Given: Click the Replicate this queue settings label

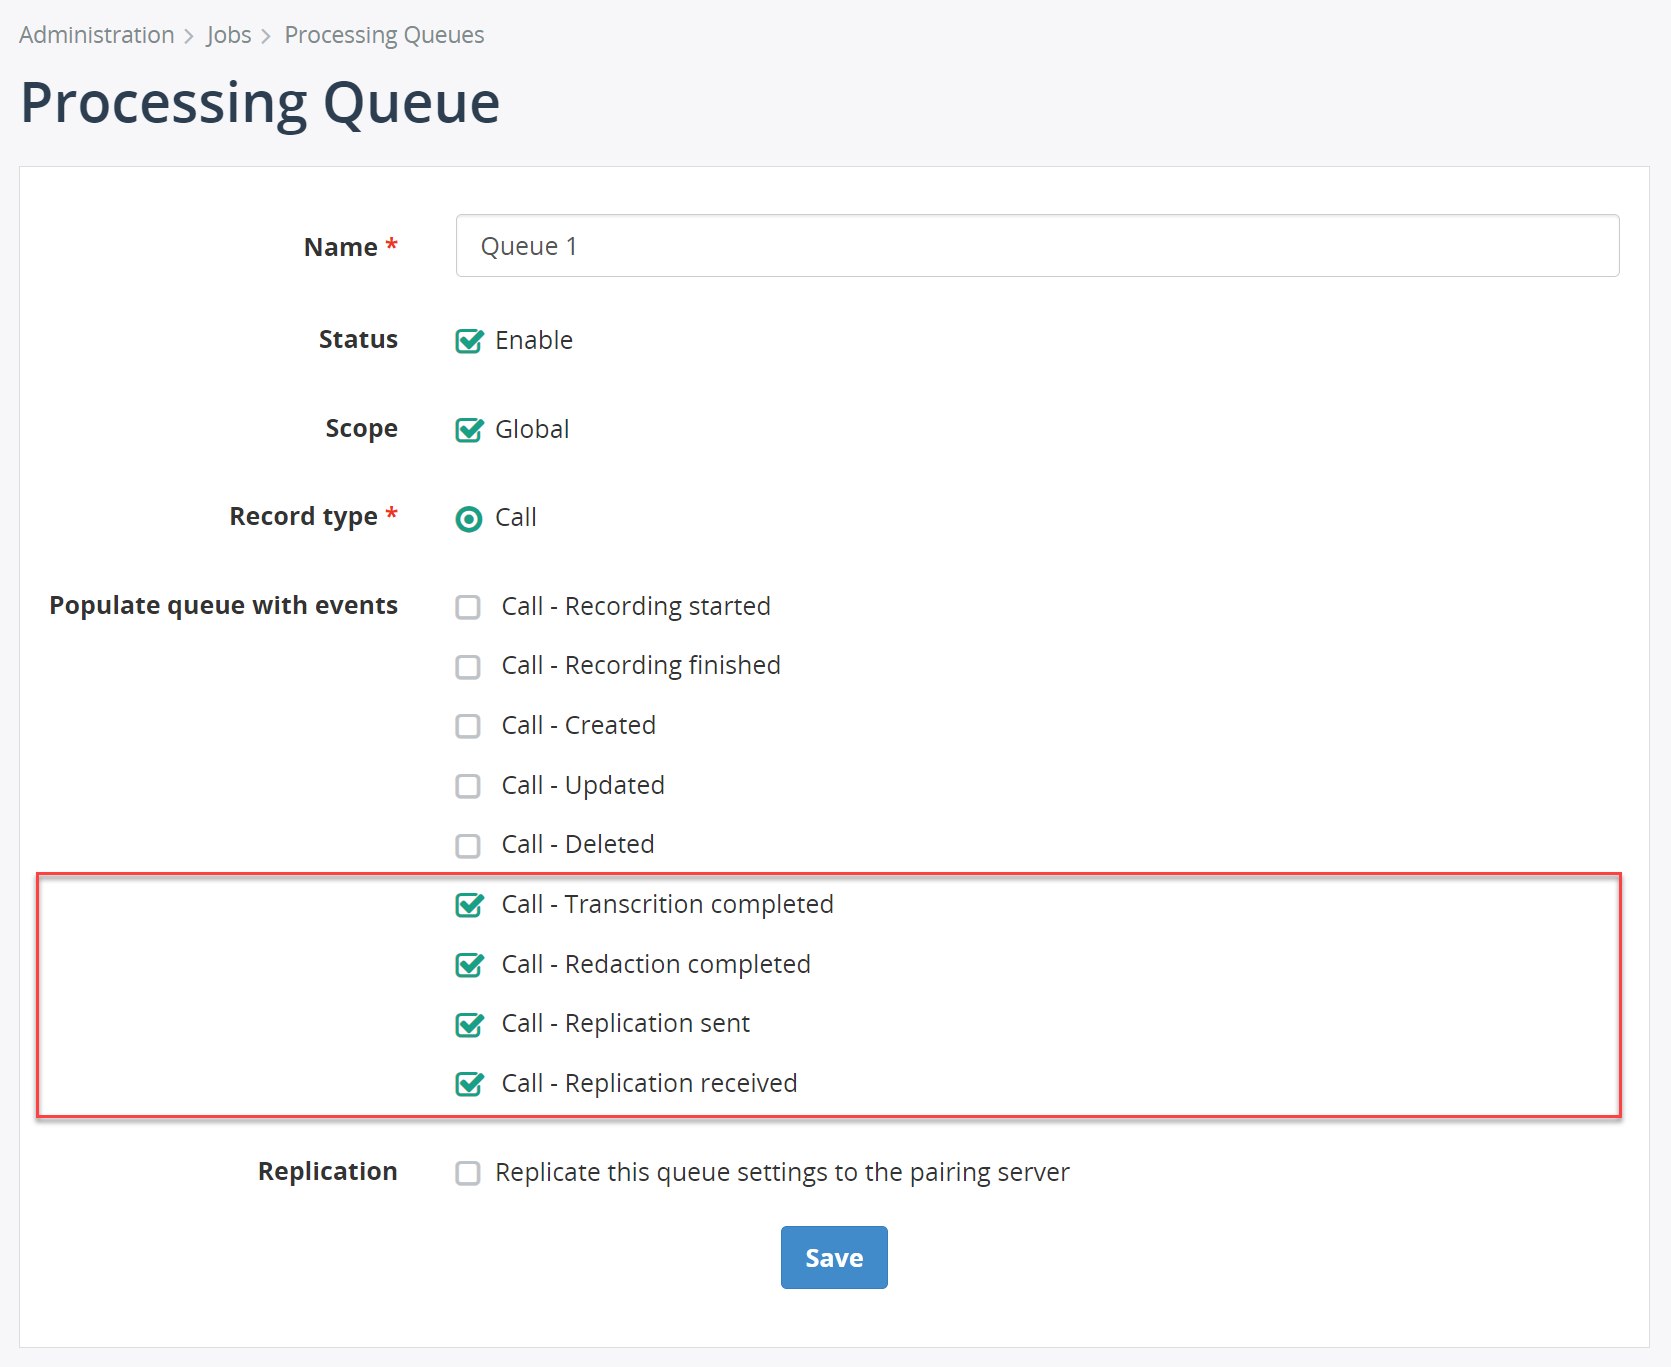Looking at the screenshot, I should click(782, 1172).
